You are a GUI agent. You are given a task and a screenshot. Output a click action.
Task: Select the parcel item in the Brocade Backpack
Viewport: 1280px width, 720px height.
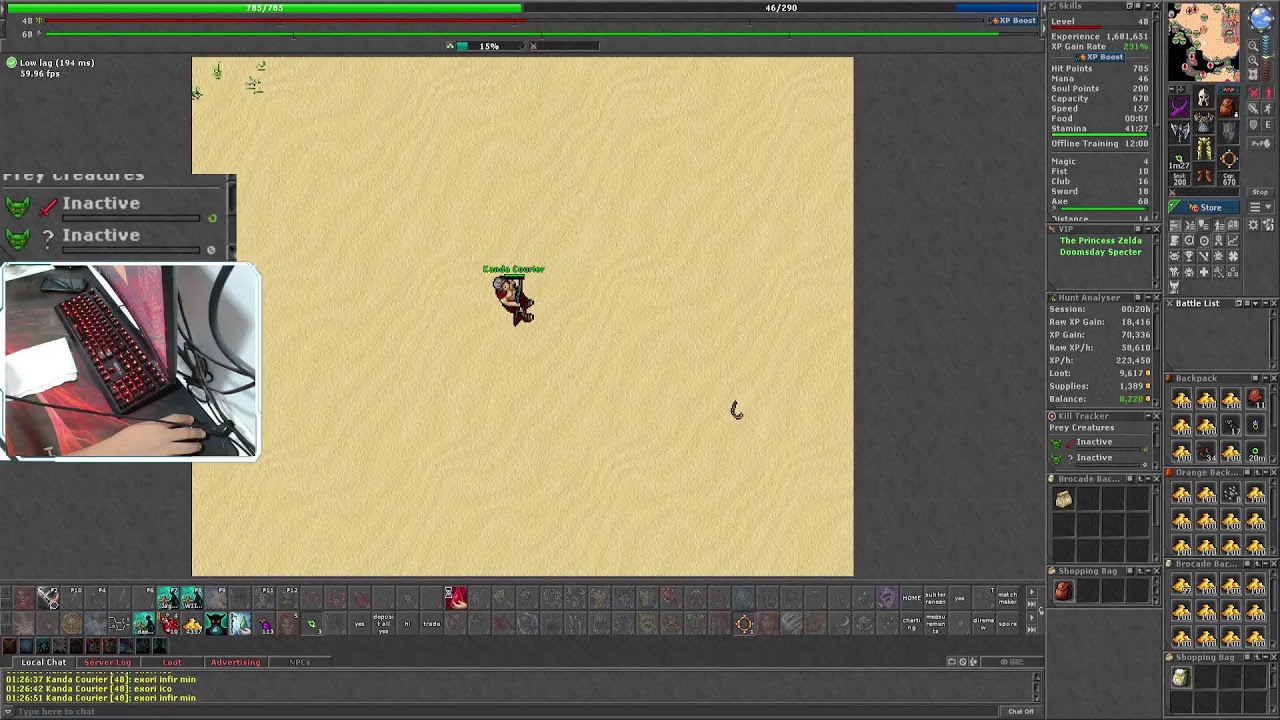point(1064,499)
